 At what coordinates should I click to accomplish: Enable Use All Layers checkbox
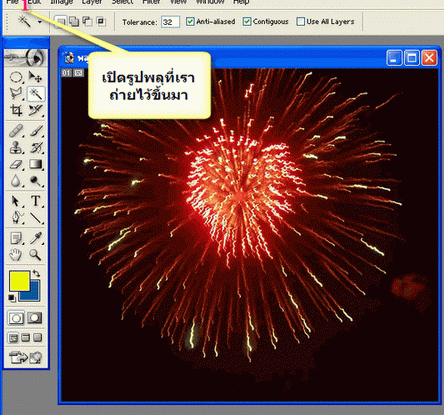click(x=300, y=22)
